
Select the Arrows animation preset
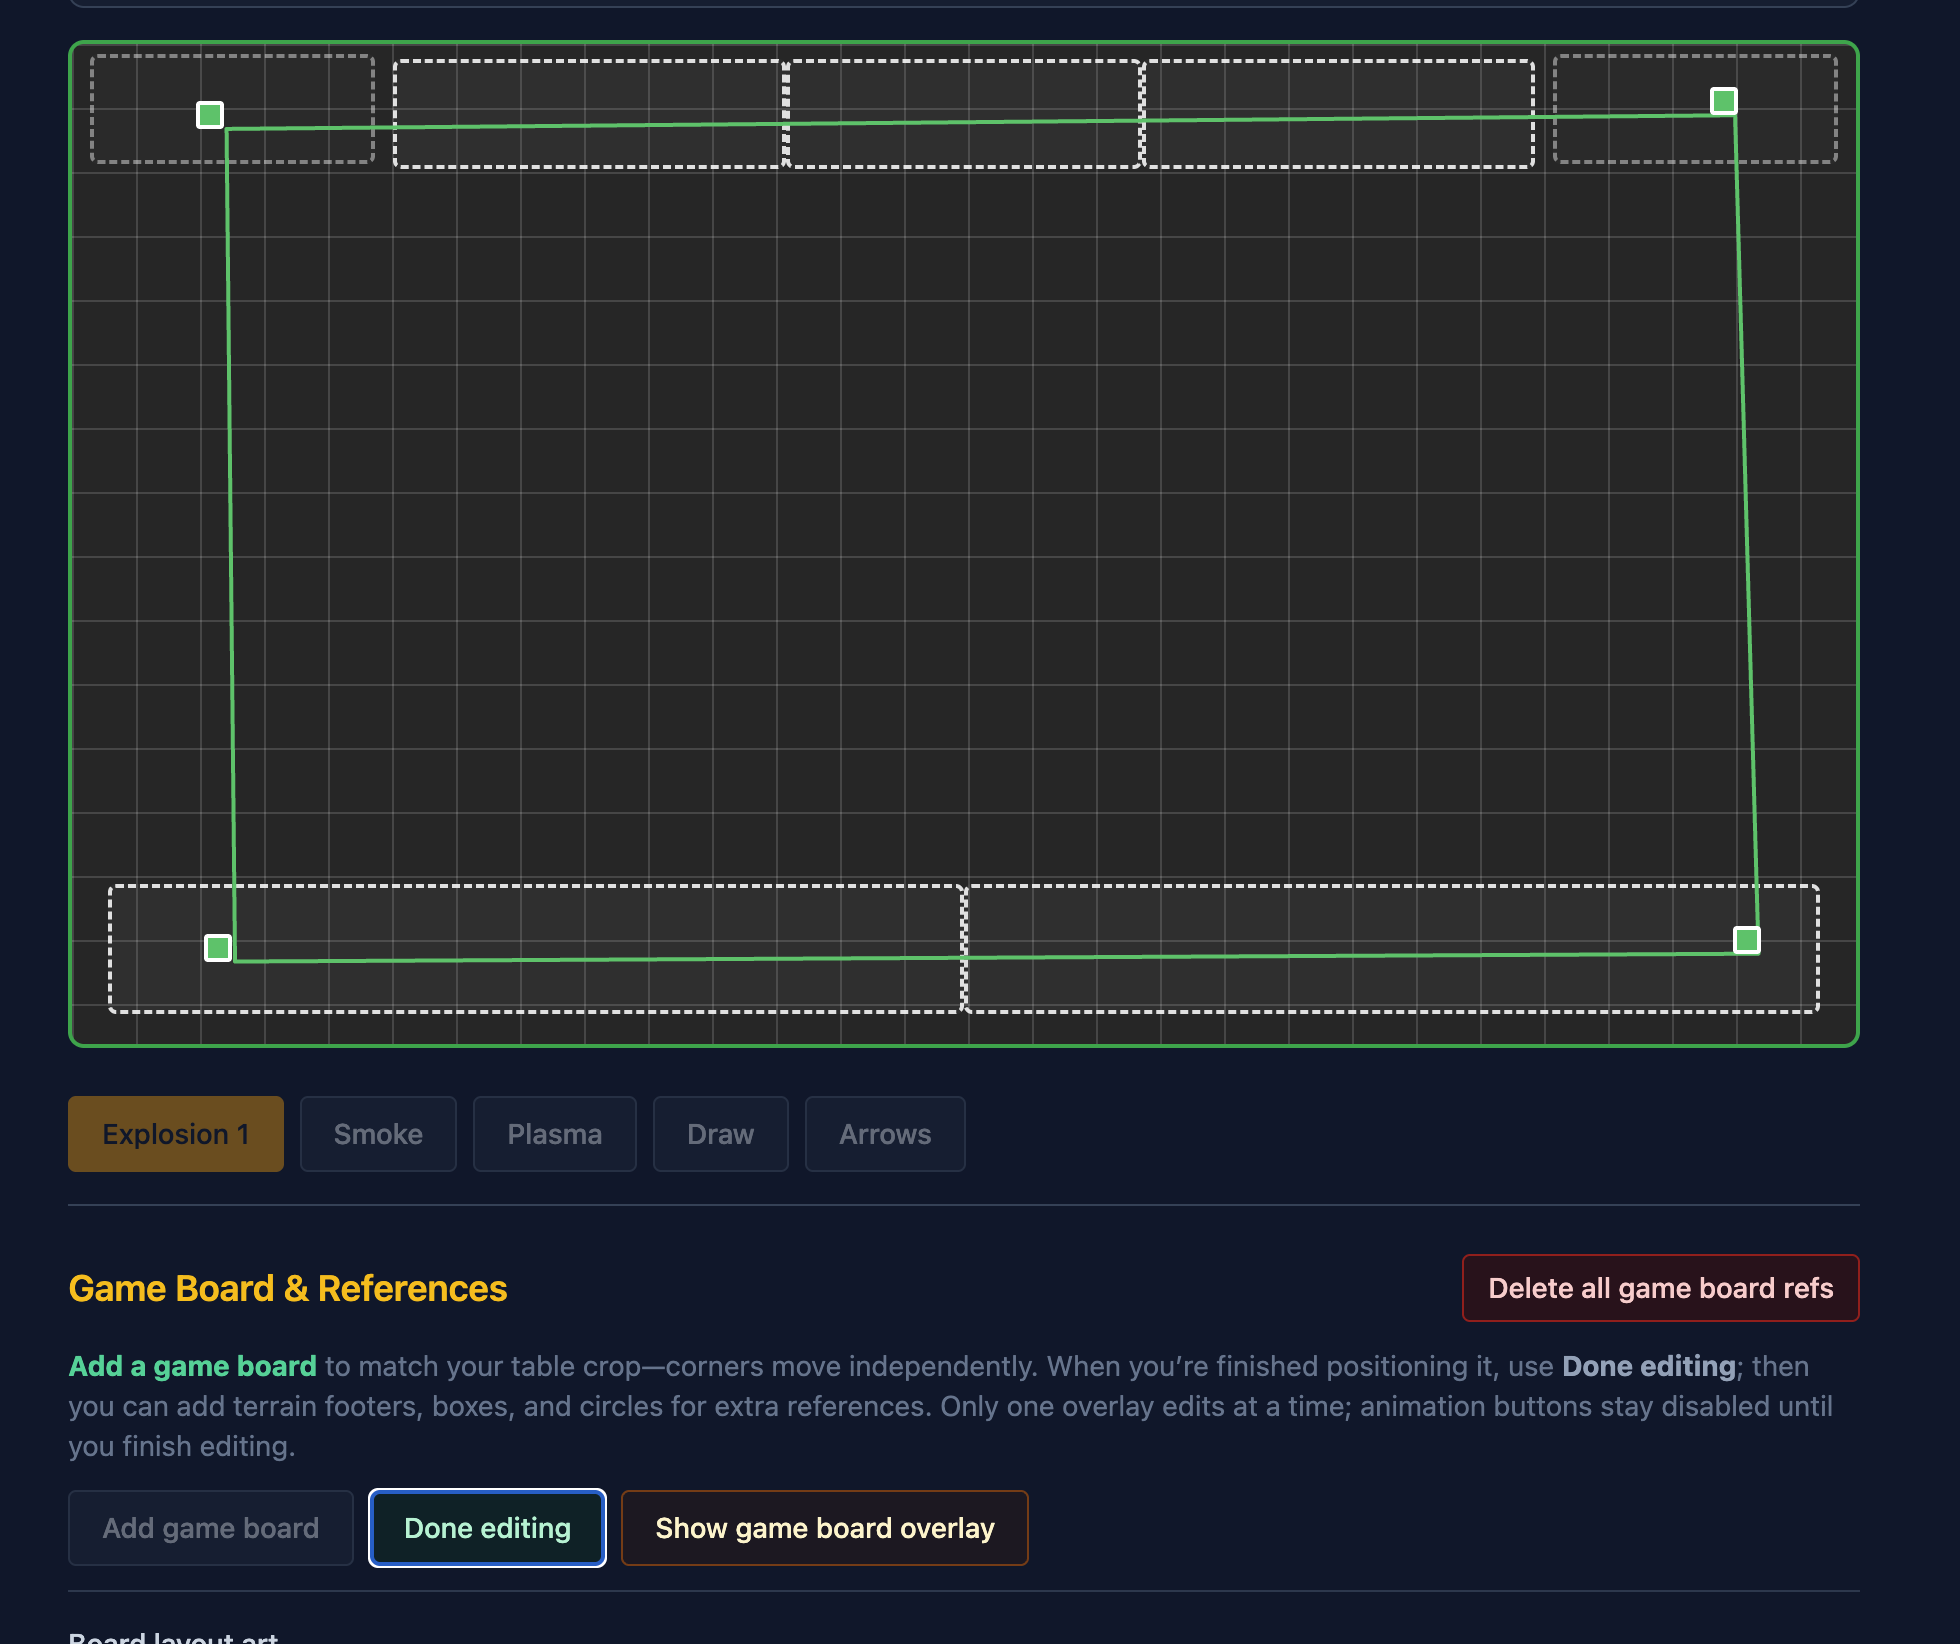click(x=884, y=1133)
